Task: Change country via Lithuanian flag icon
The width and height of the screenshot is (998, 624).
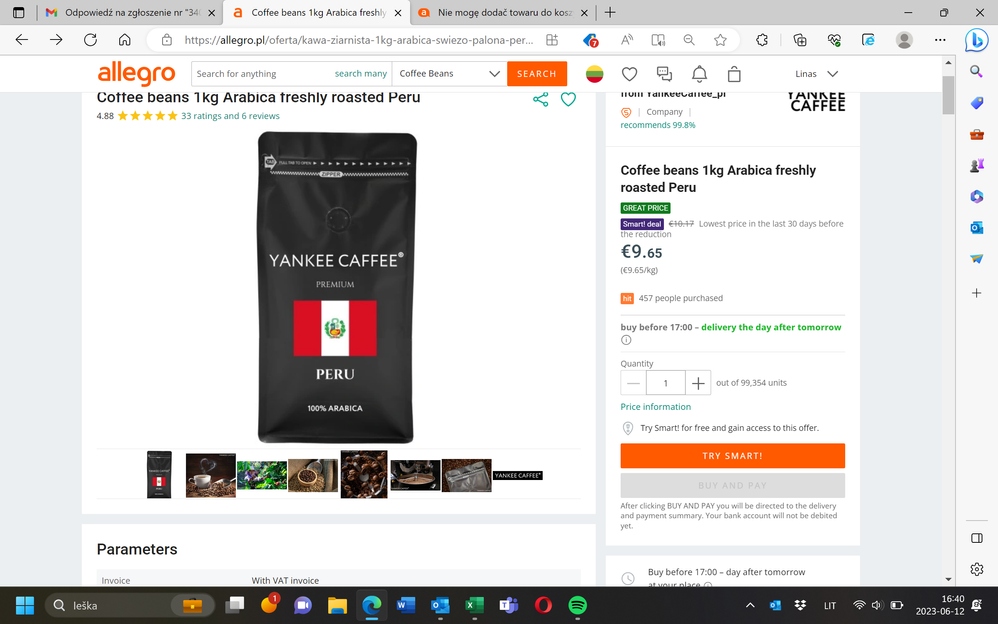Action: pyautogui.click(x=594, y=74)
